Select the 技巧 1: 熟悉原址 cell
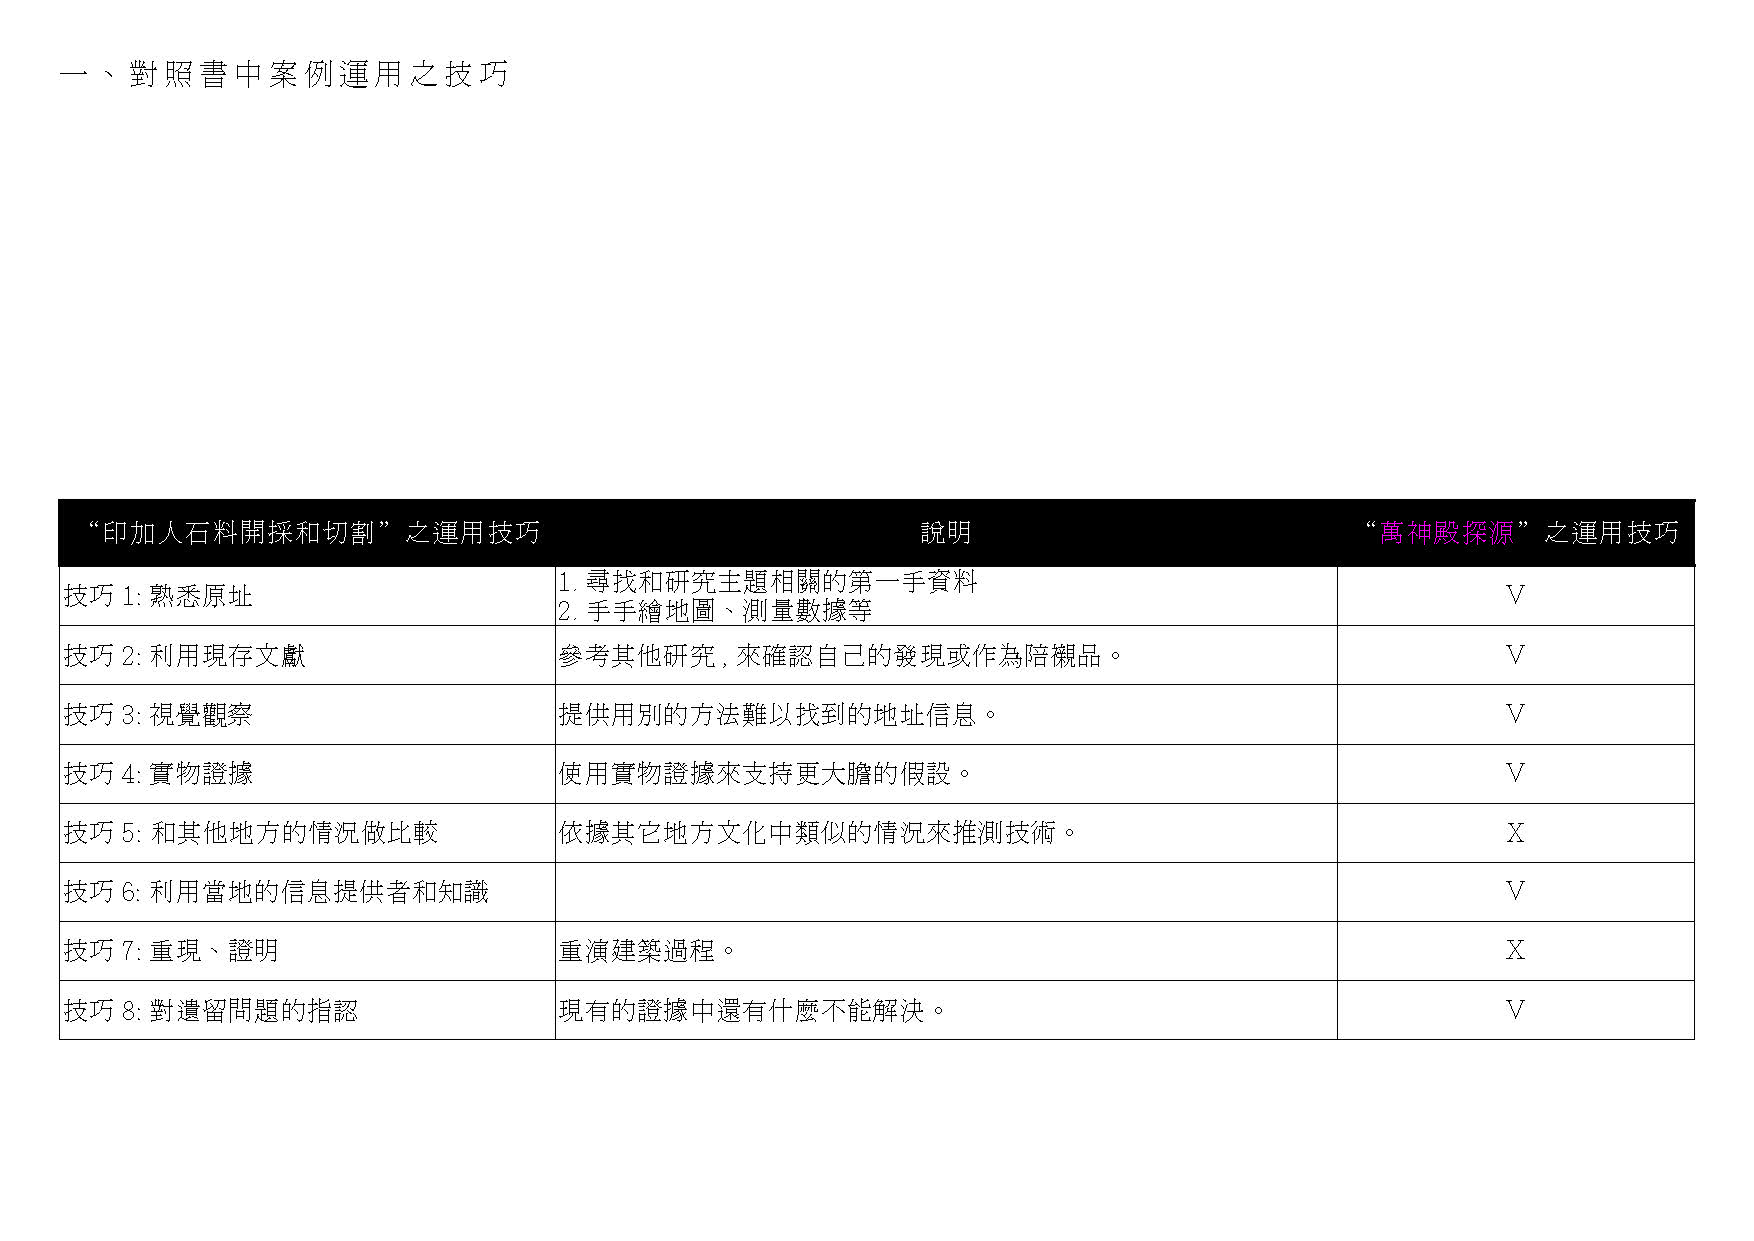 158,597
